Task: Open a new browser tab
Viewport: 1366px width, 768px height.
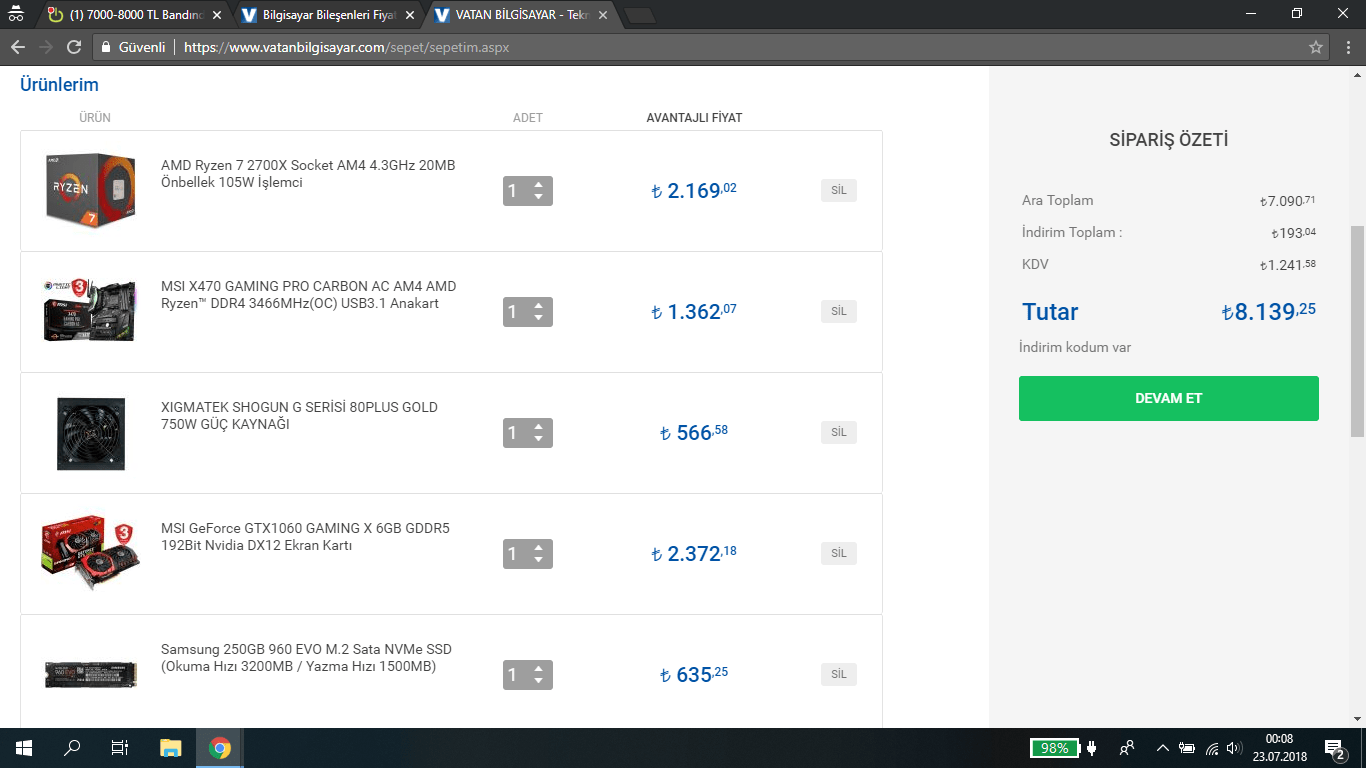Action: click(x=640, y=15)
